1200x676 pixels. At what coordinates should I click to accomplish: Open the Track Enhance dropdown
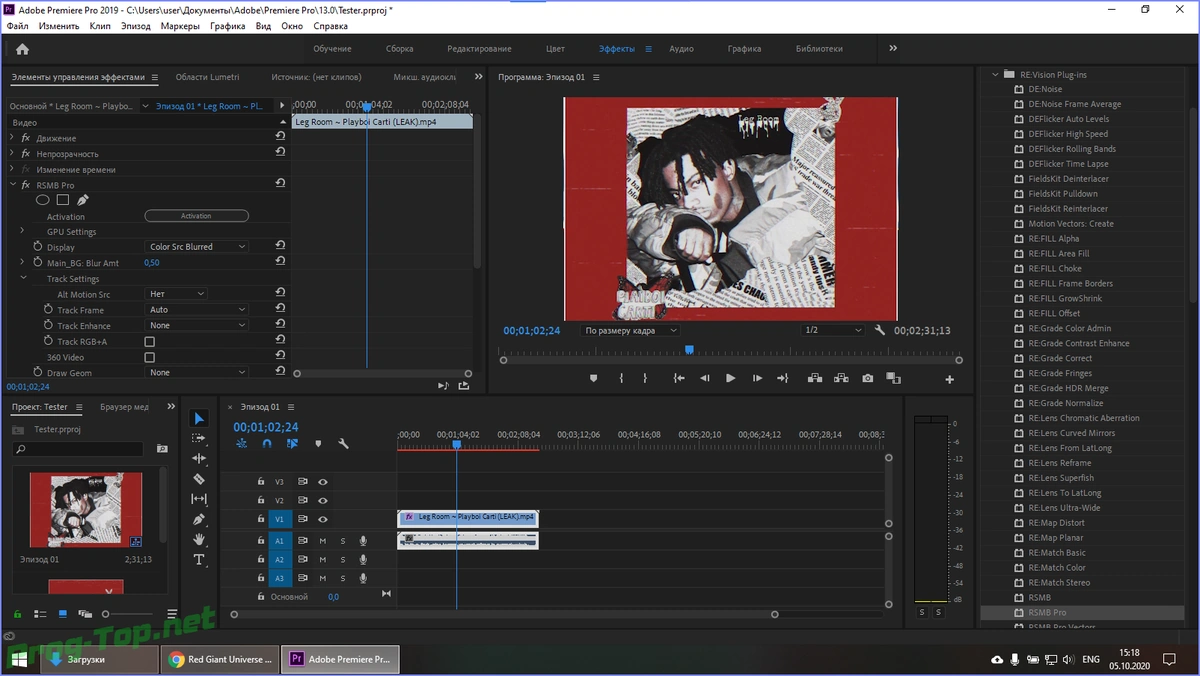(x=197, y=325)
